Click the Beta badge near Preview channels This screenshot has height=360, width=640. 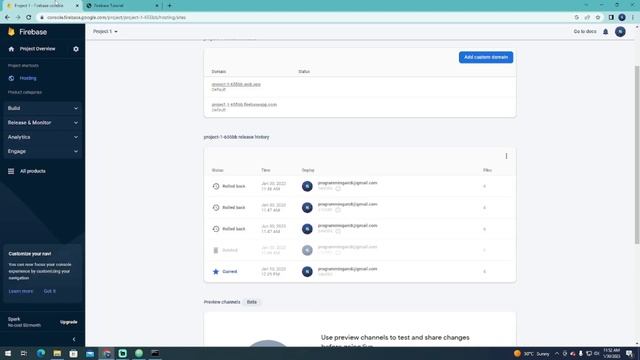pos(252,302)
